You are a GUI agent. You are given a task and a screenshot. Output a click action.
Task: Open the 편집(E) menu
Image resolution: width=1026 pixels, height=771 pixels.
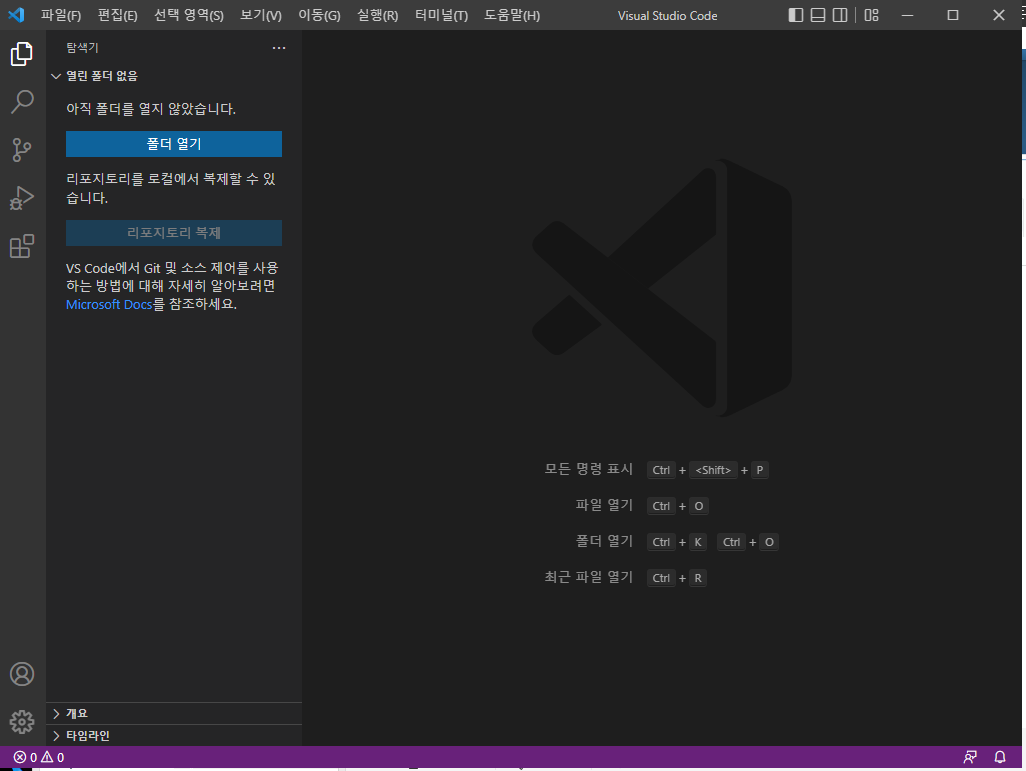pos(118,15)
